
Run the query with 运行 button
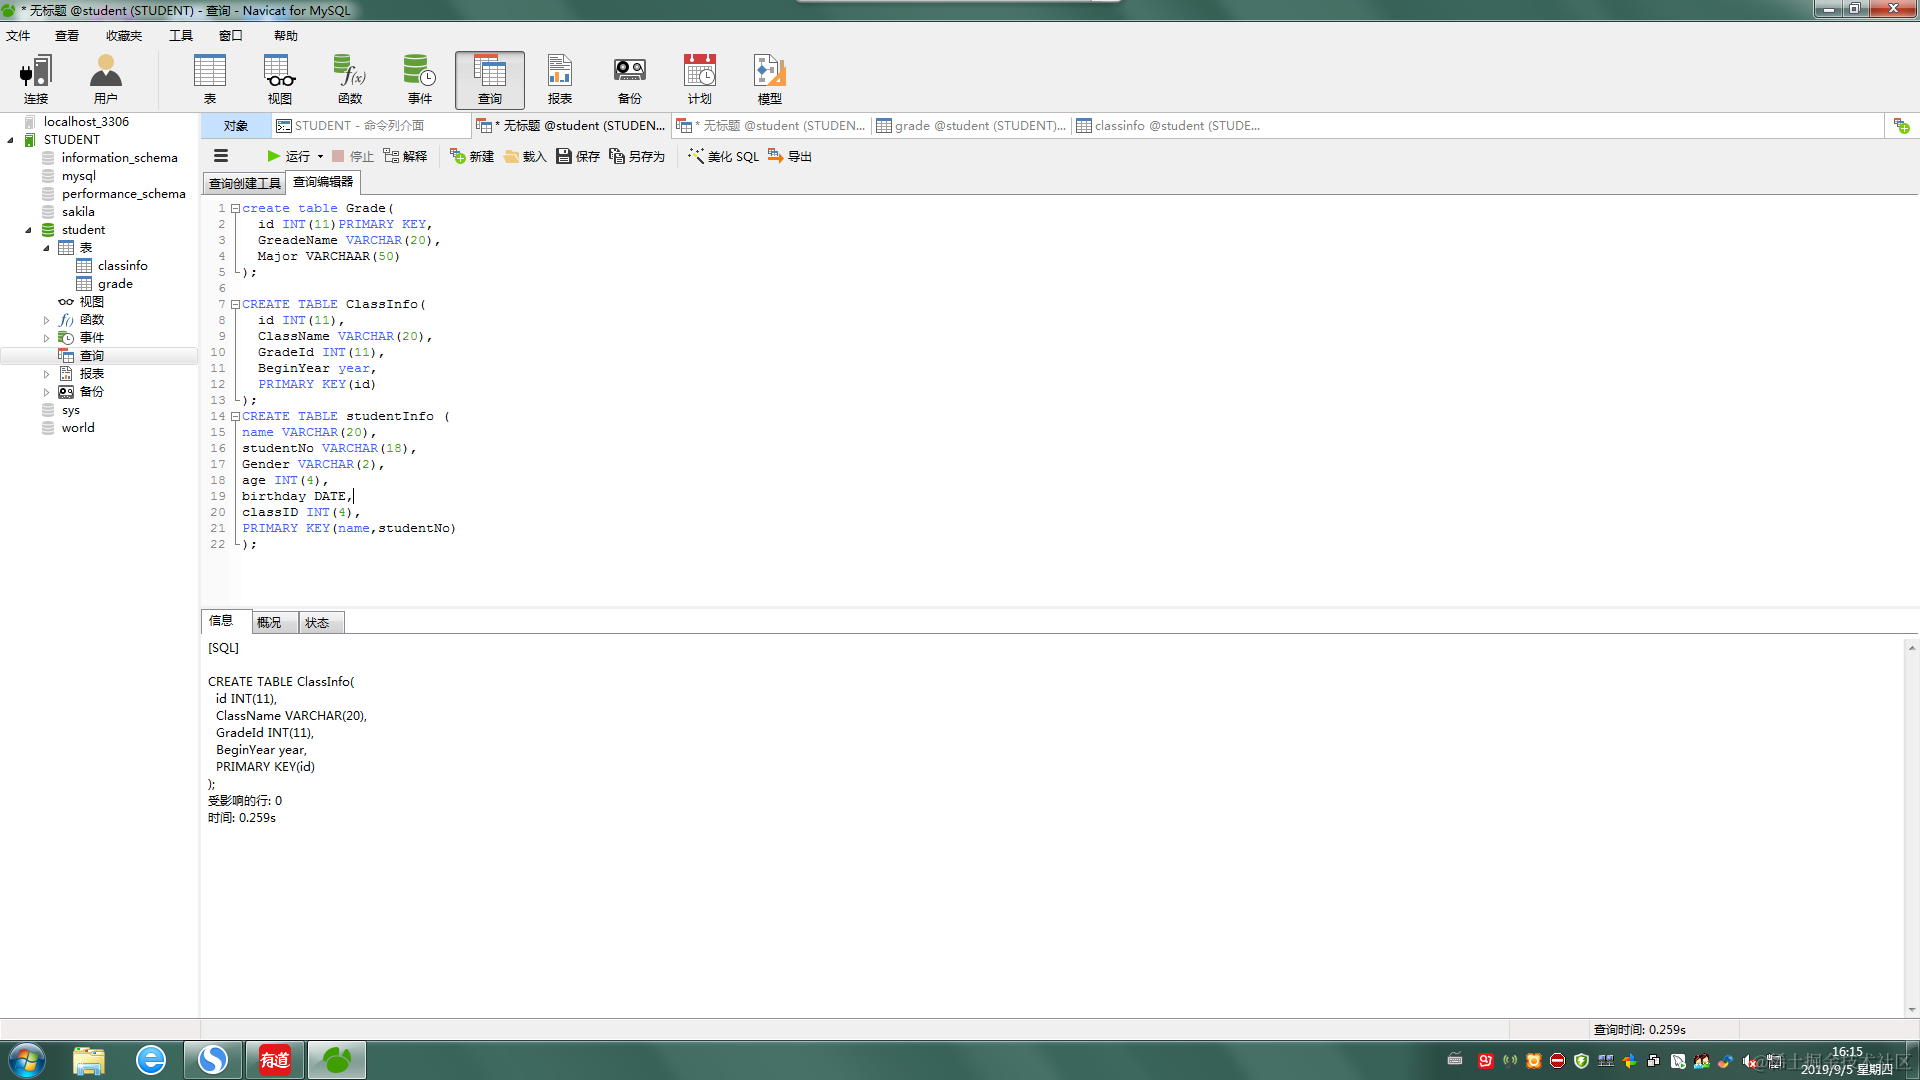[288, 156]
